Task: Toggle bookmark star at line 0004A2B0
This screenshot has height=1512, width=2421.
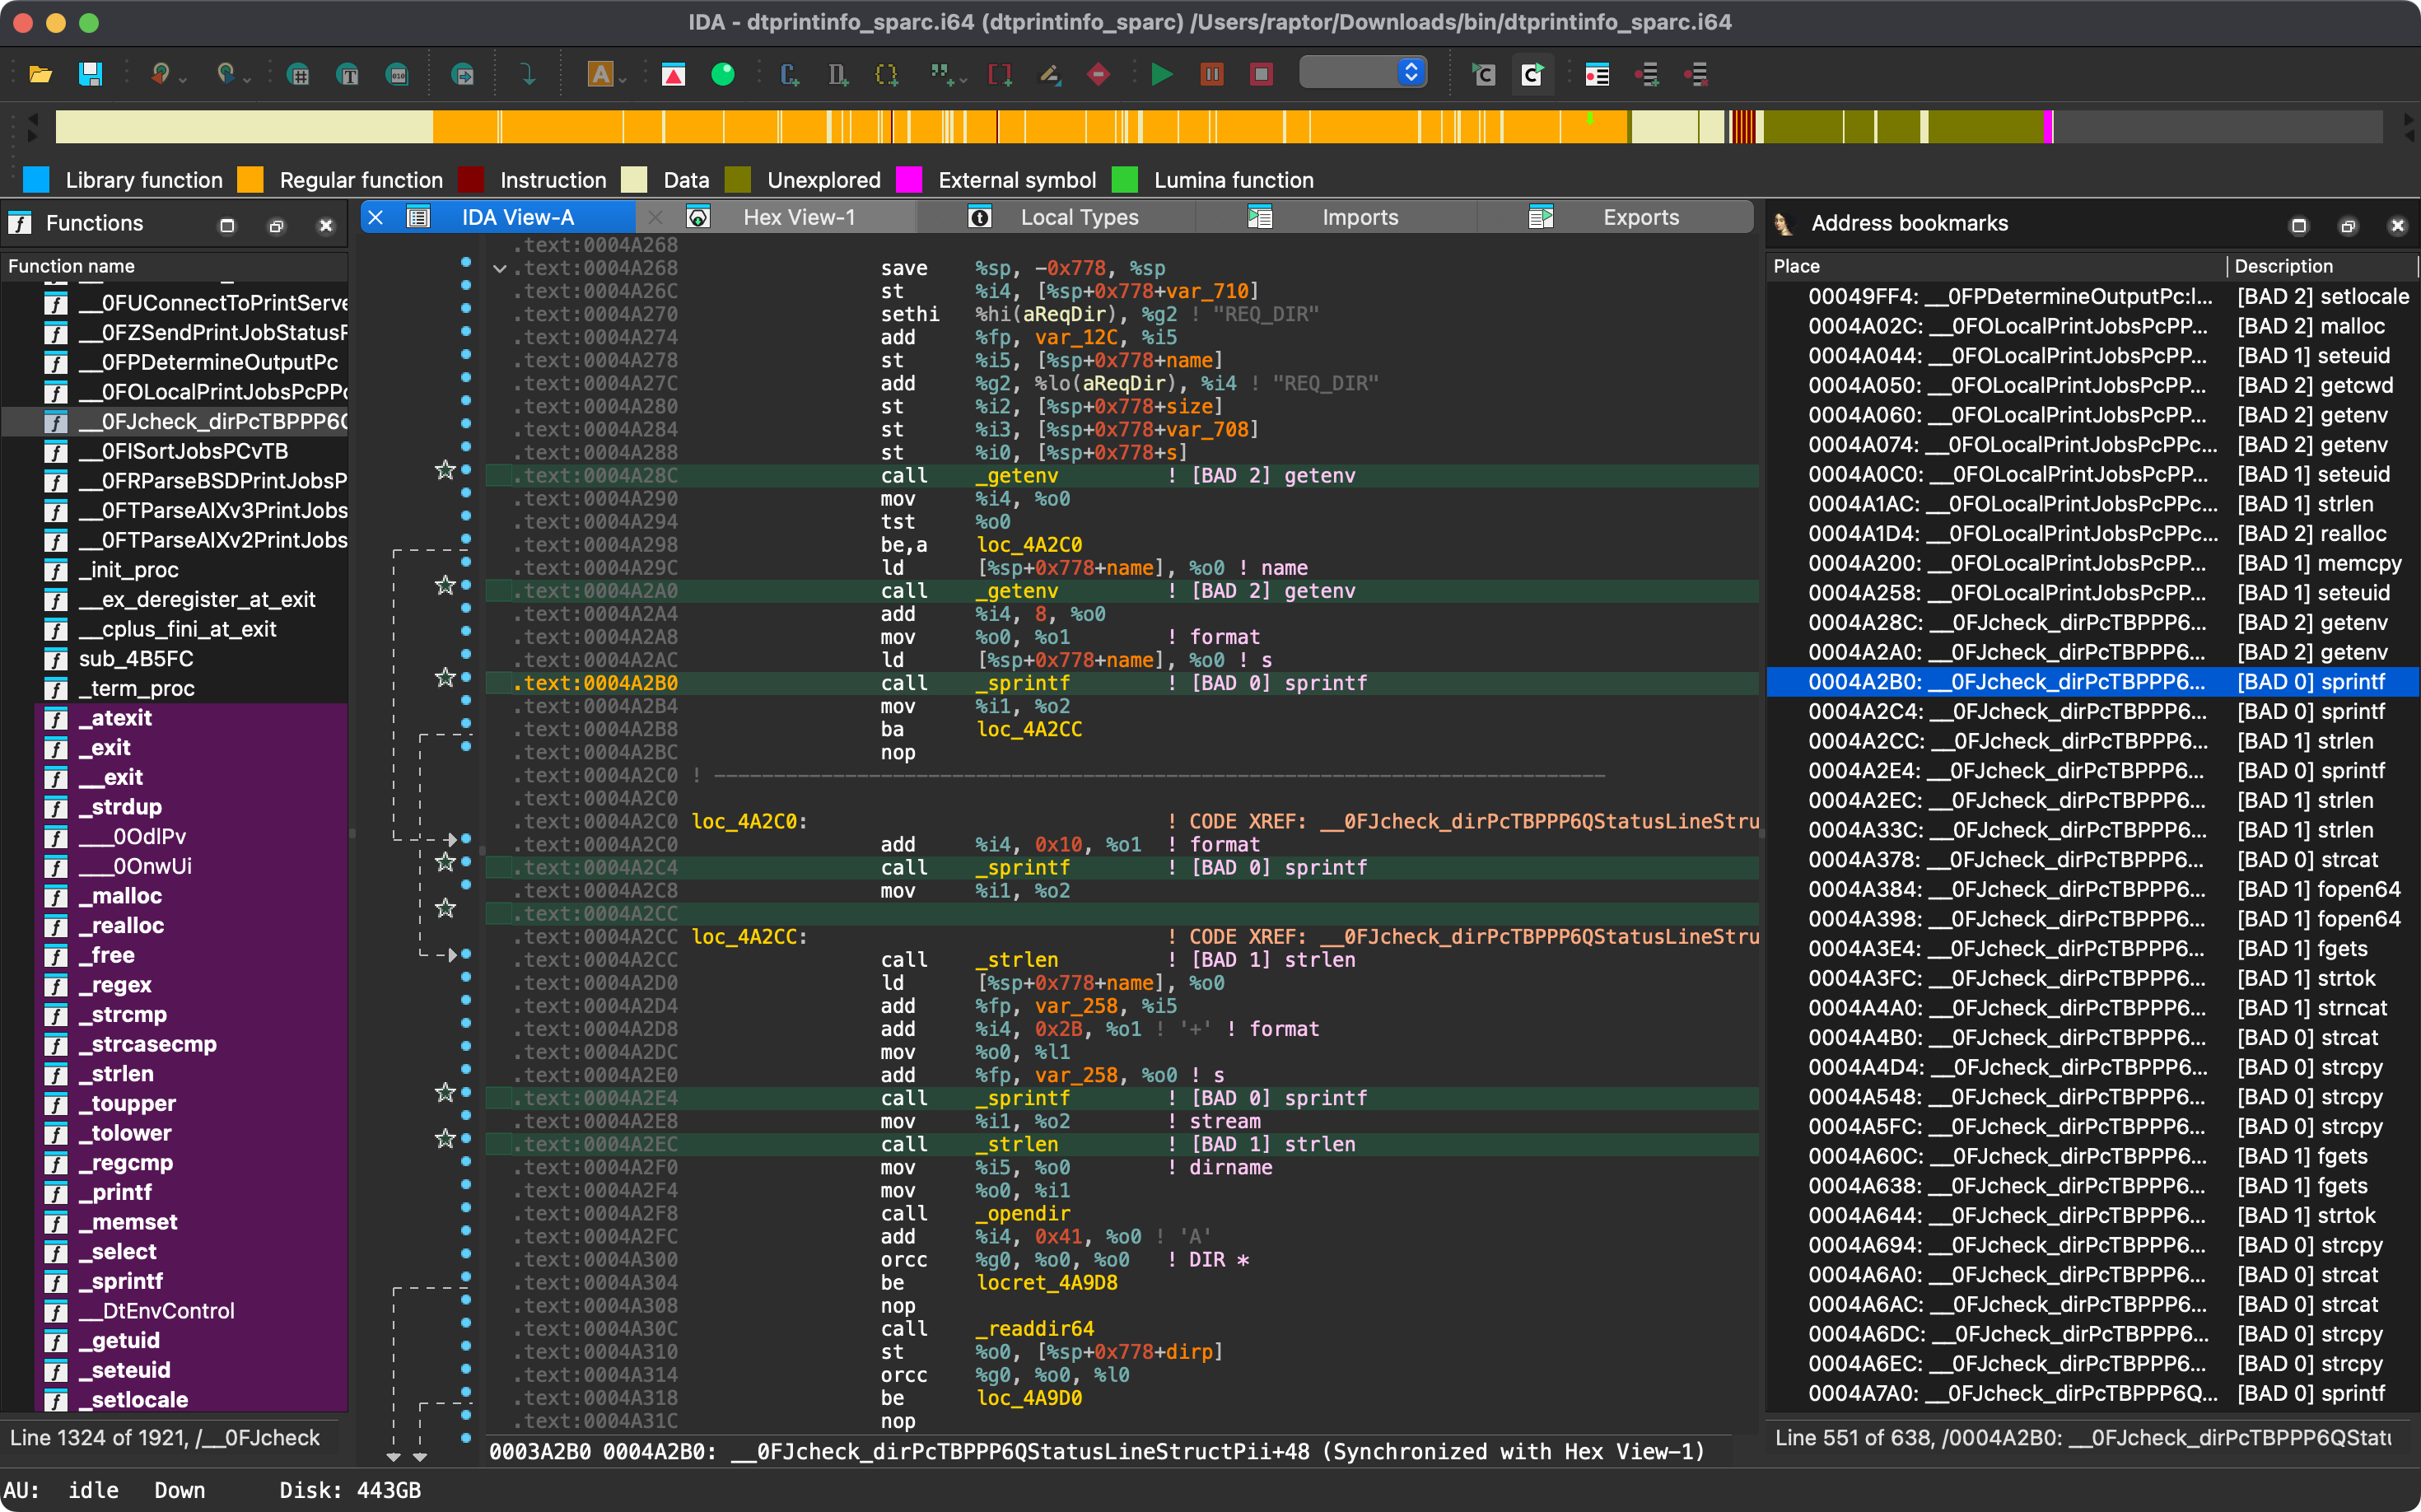Action: click(445, 678)
